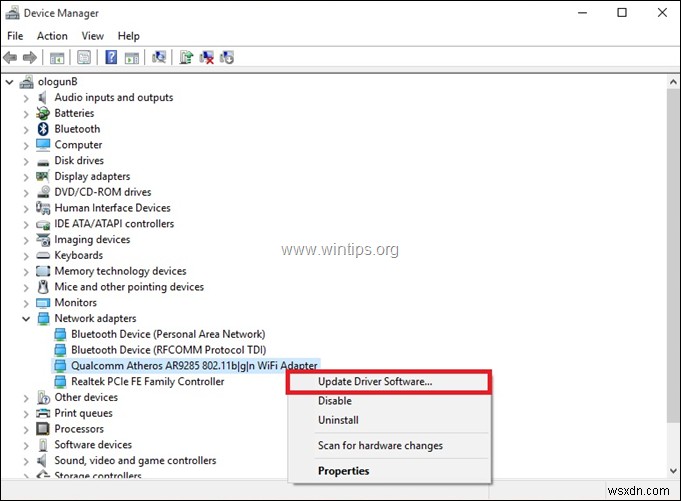This screenshot has height=501, width=681.
Task: Choose Disable in the context menu
Action: [390, 401]
